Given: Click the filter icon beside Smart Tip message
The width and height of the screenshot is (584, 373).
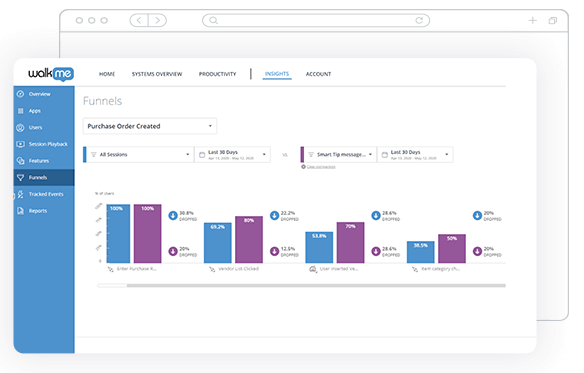Looking at the screenshot, I should 311,154.
